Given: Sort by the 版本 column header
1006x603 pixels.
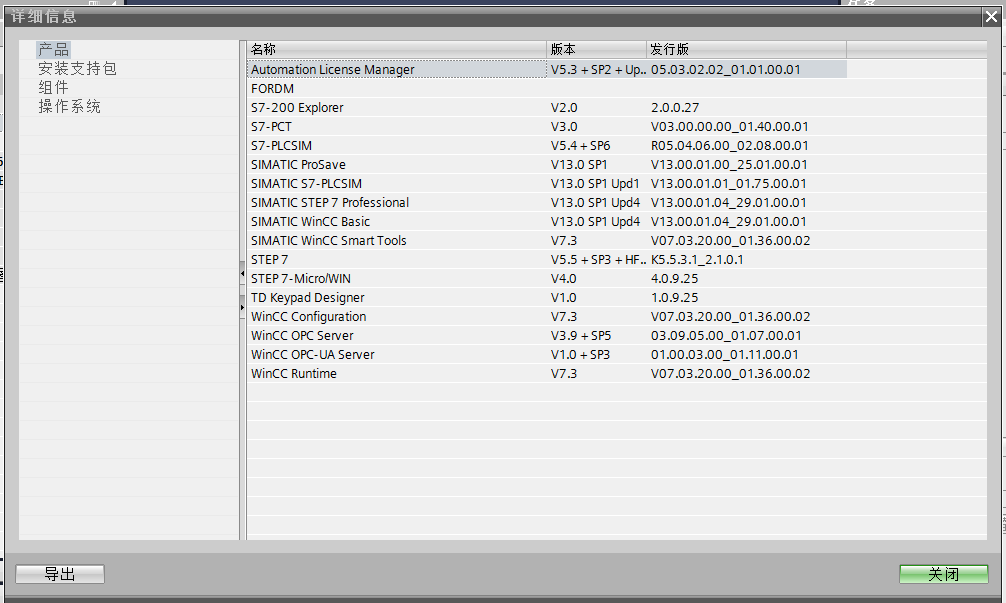Looking at the screenshot, I should click(597, 49).
